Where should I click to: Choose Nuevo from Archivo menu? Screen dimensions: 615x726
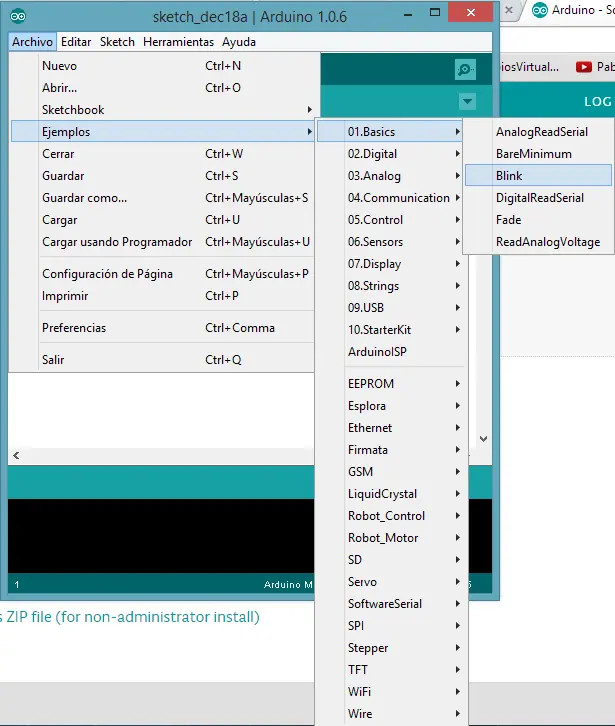[x=163, y=66]
